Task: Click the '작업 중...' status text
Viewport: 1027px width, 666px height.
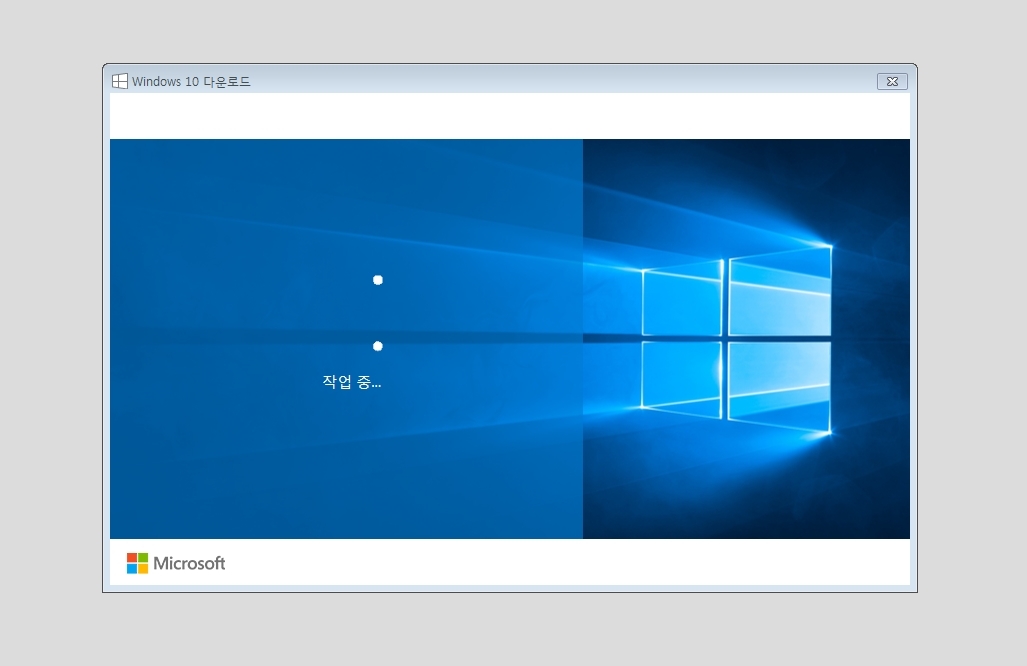Action: pyautogui.click(x=352, y=381)
